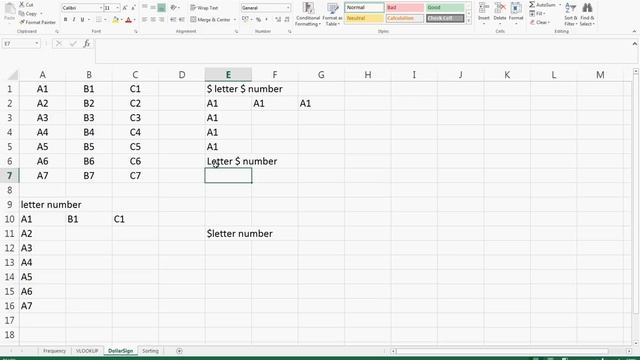Click the Orientation text angle icon
640x360 pixels.
173,7
